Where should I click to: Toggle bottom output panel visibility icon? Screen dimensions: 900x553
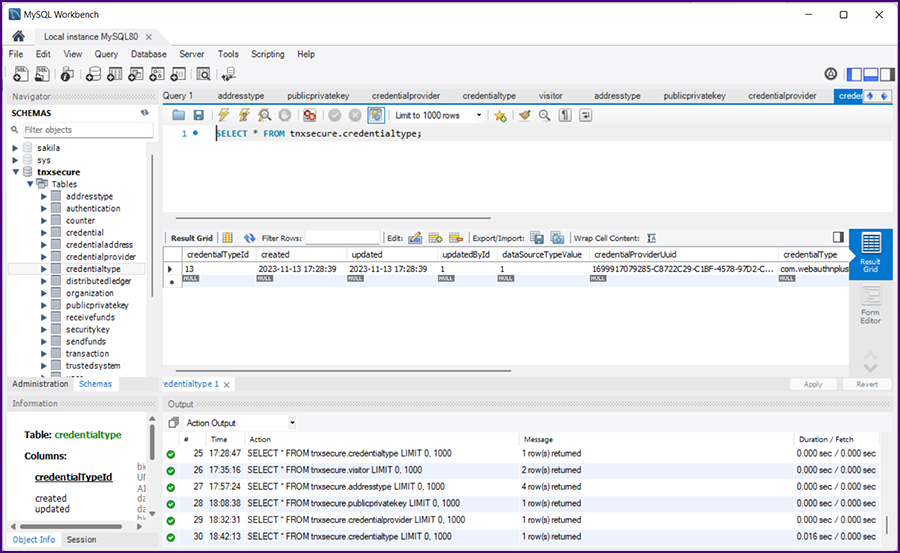coord(871,74)
